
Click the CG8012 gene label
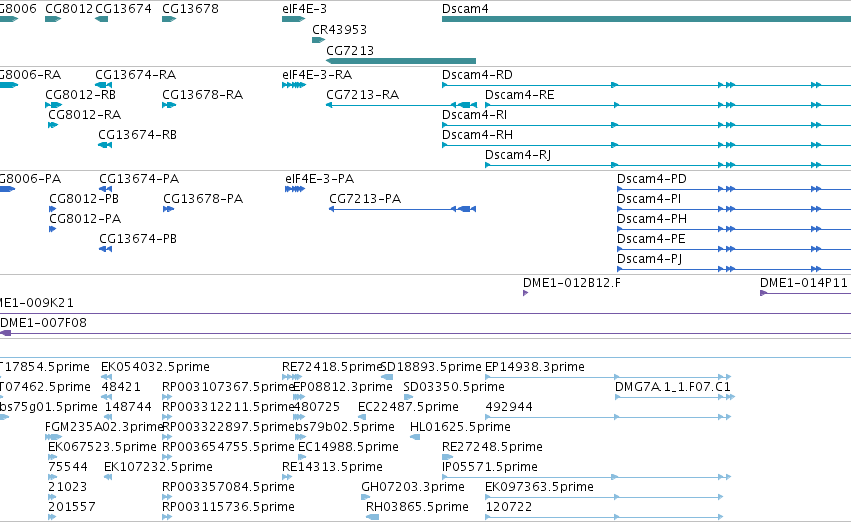[69, 9]
